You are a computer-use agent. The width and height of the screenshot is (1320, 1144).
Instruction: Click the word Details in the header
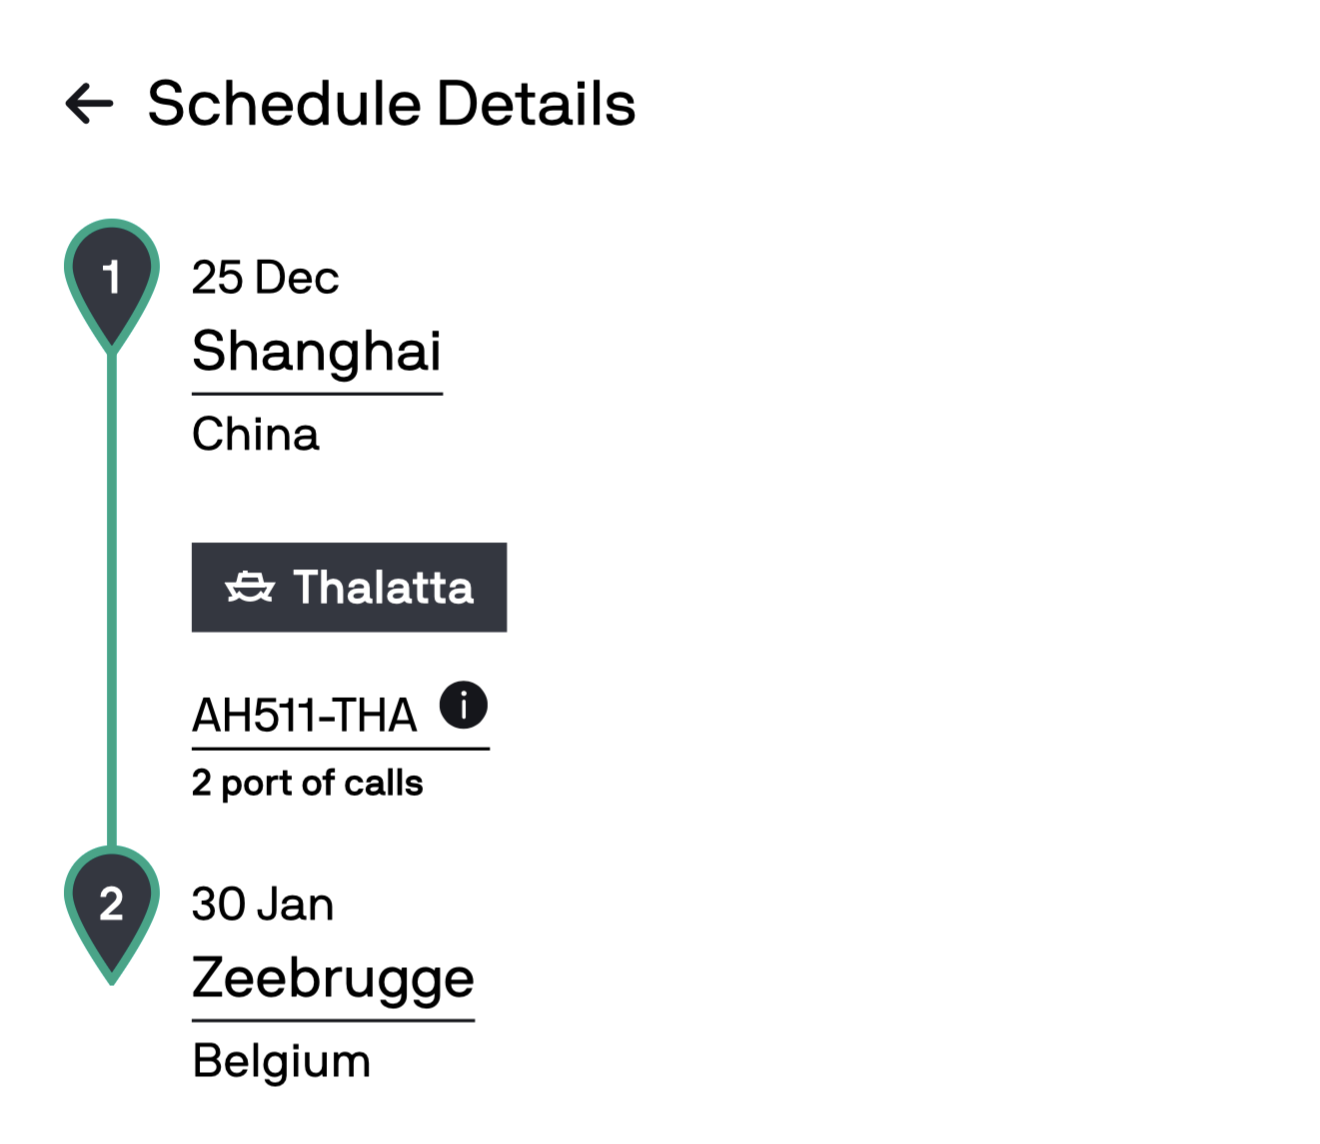[x=536, y=104]
